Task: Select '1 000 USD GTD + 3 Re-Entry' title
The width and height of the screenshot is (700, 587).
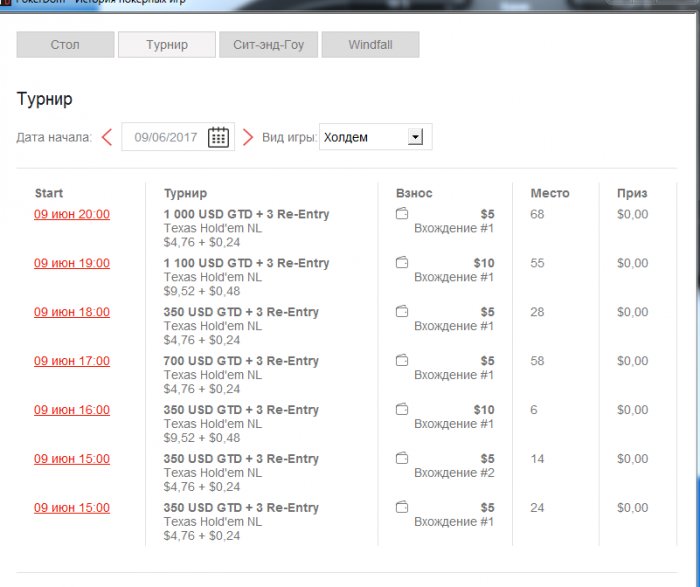Action: pos(246,214)
